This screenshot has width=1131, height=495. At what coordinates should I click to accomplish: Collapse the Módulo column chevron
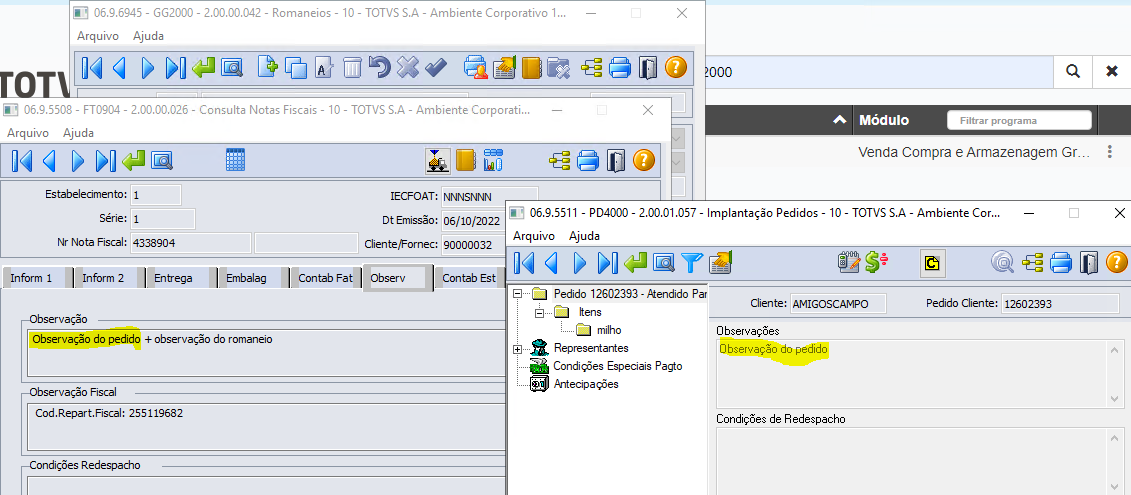pyautogui.click(x=840, y=121)
